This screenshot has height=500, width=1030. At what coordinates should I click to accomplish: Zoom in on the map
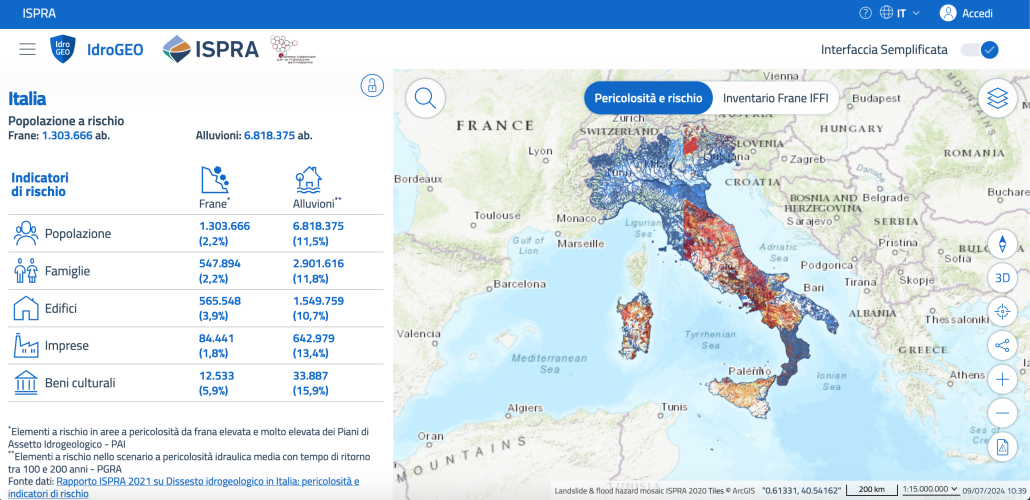click(x=1002, y=379)
